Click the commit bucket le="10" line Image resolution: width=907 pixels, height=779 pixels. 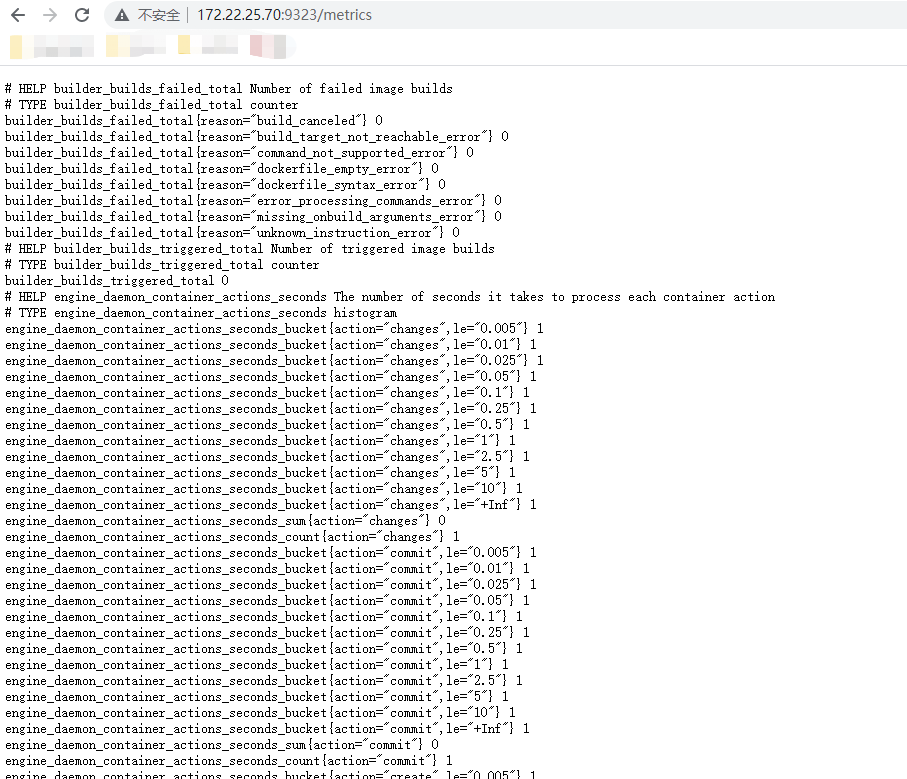coord(260,712)
